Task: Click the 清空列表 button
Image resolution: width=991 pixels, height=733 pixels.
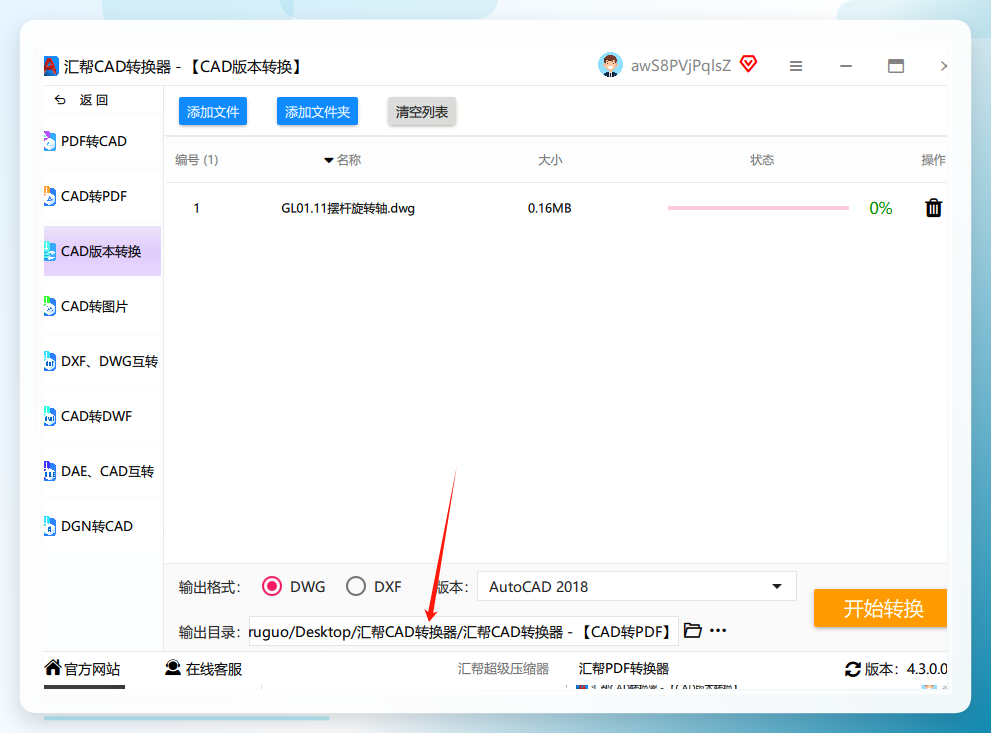Action: pos(422,112)
